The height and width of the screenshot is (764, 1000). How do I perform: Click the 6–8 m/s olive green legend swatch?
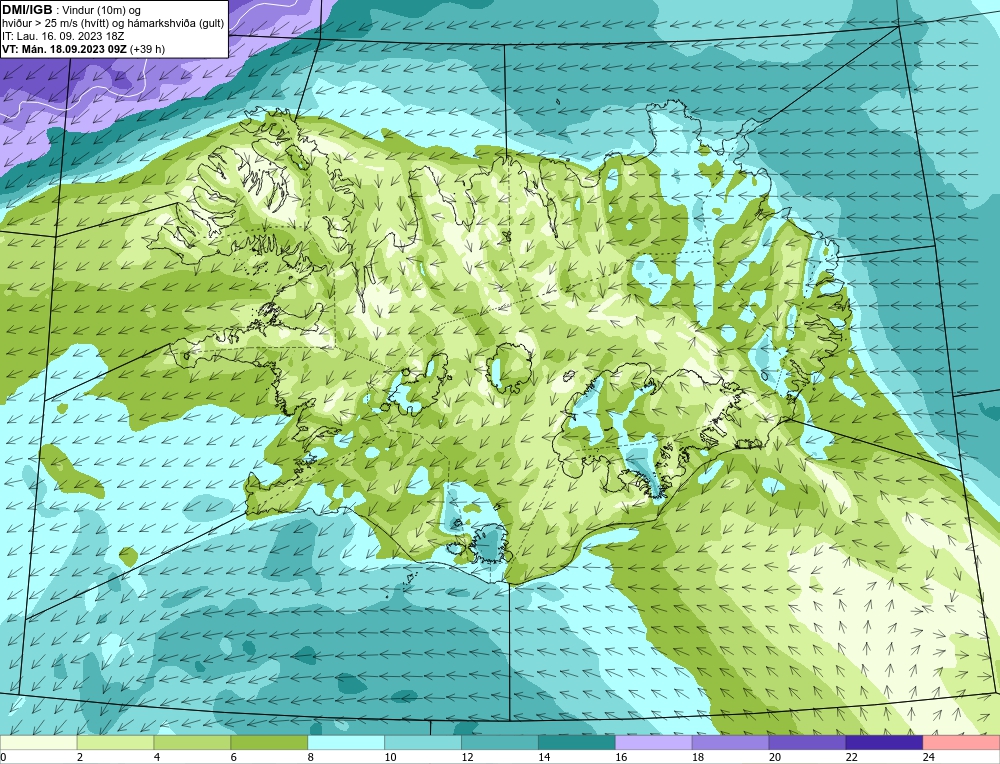(x=269, y=743)
